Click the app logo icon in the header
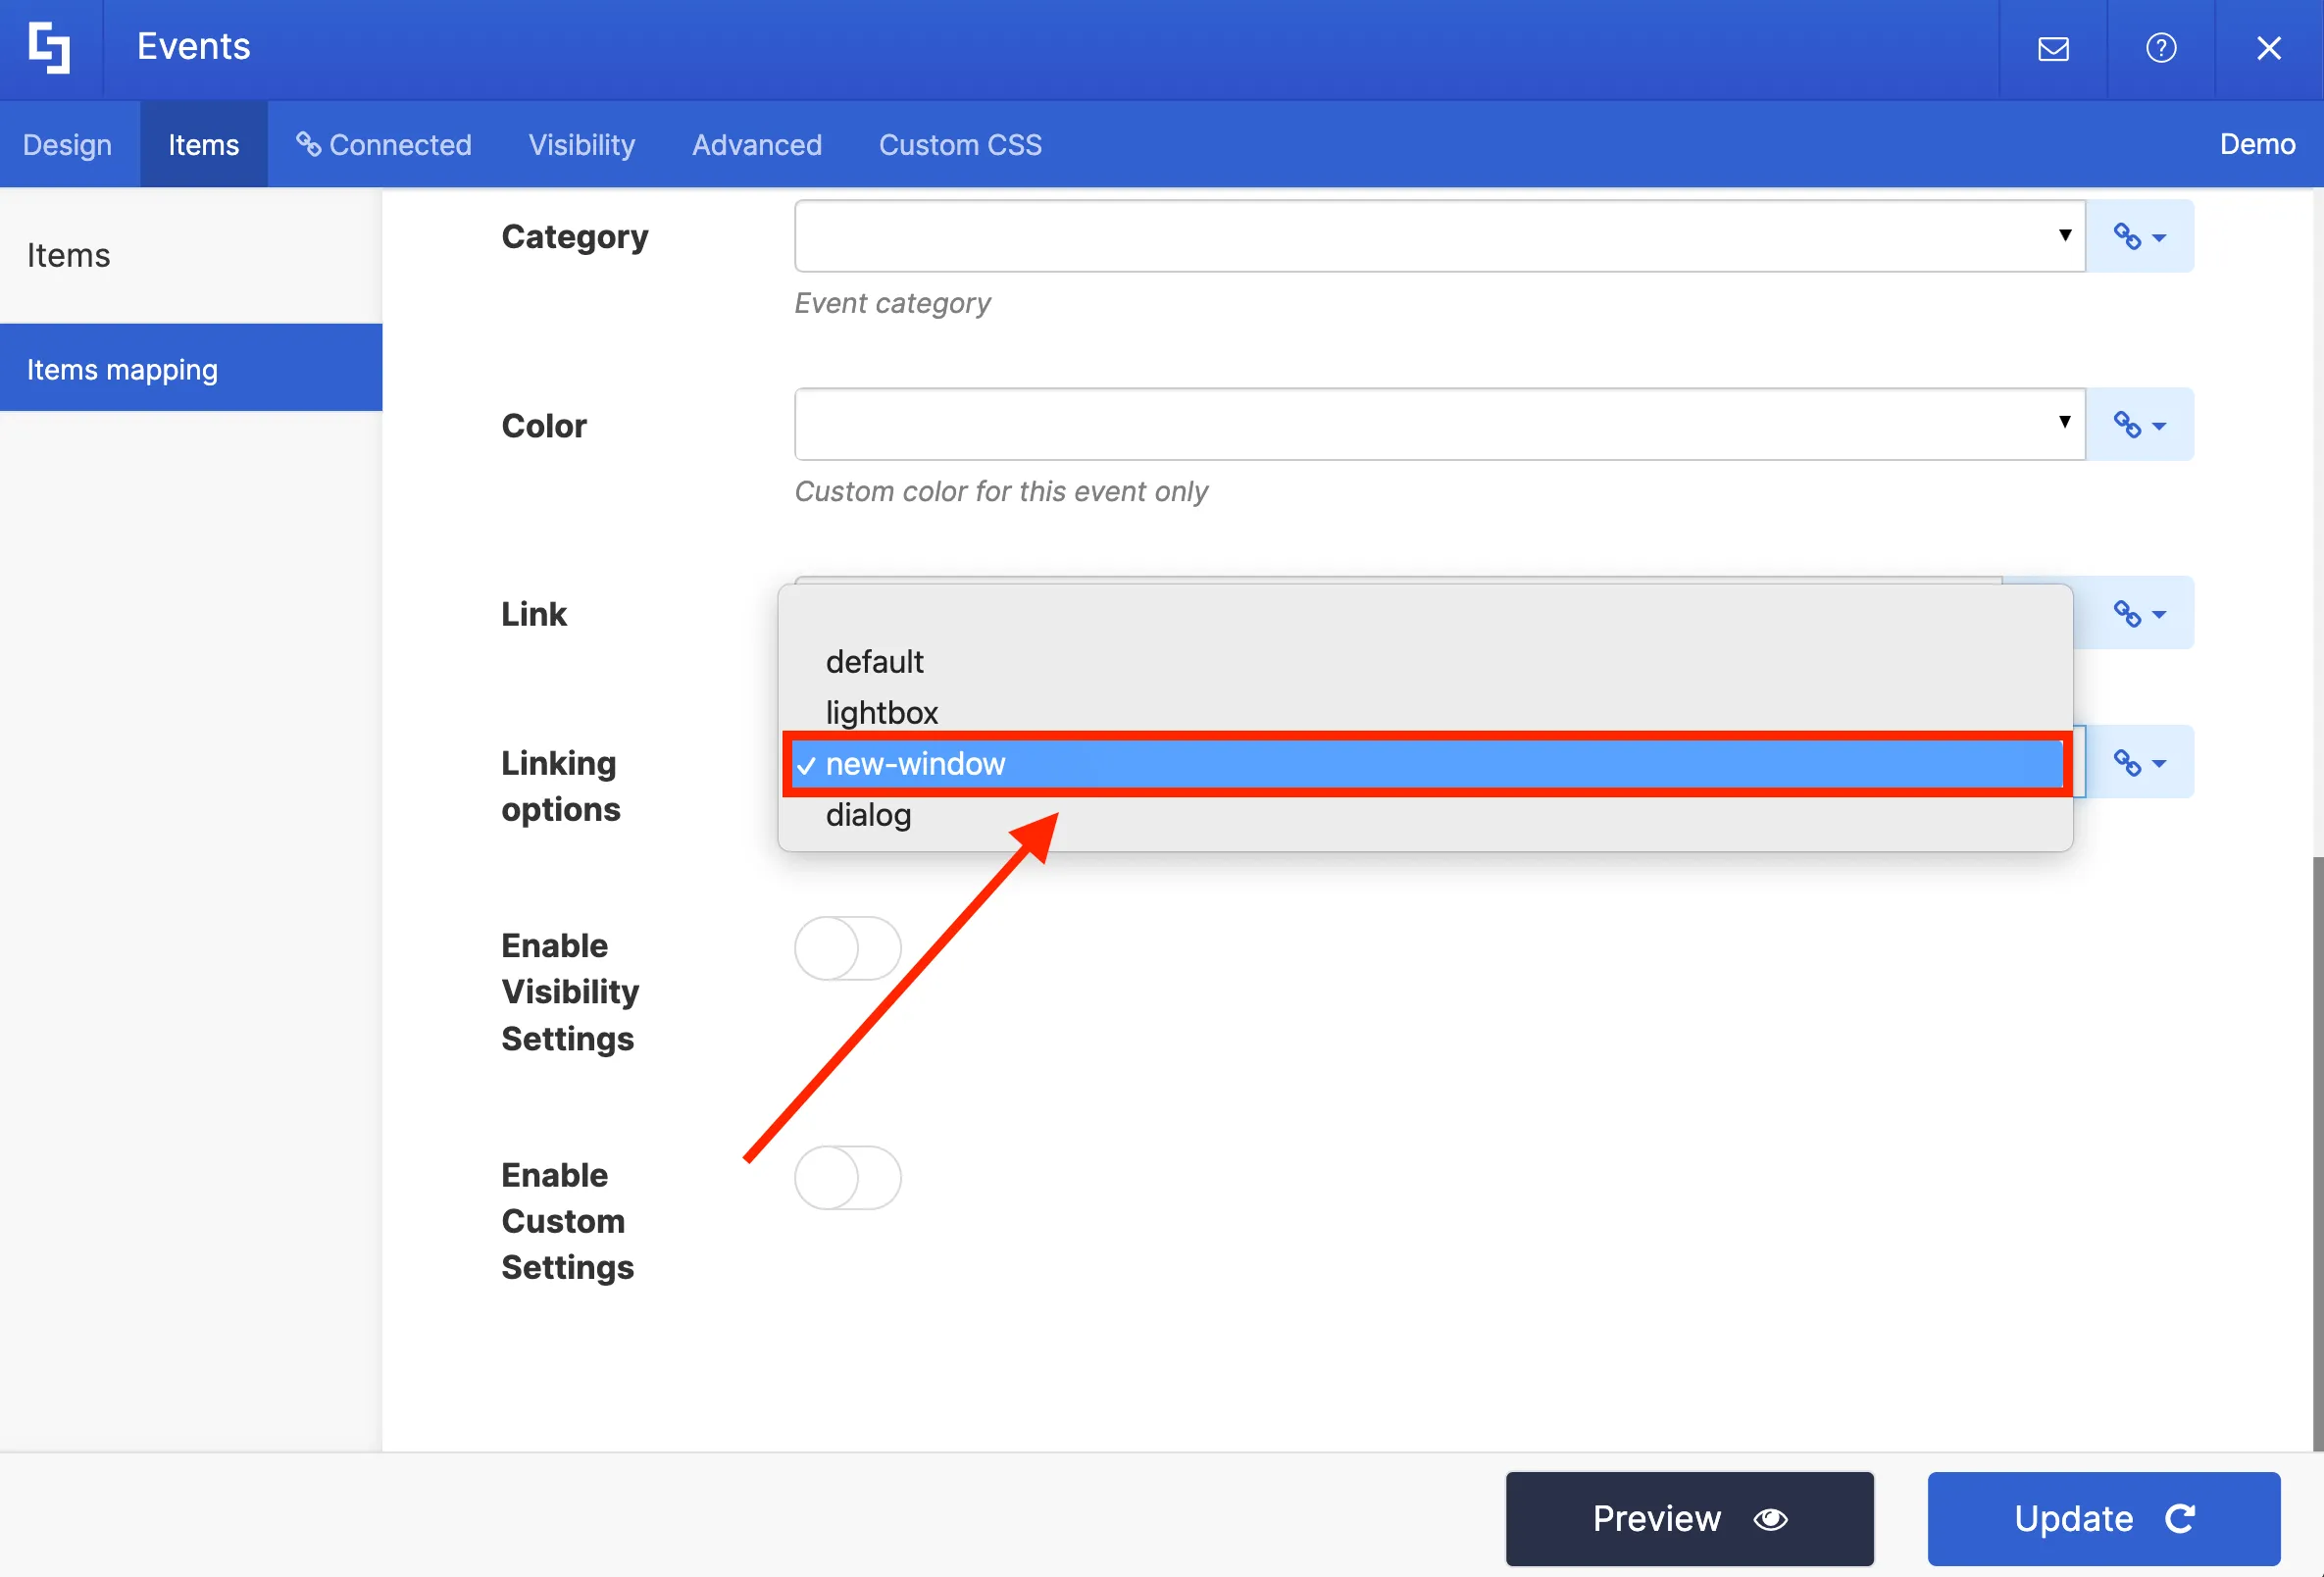The height and width of the screenshot is (1577, 2324). [x=49, y=47]
